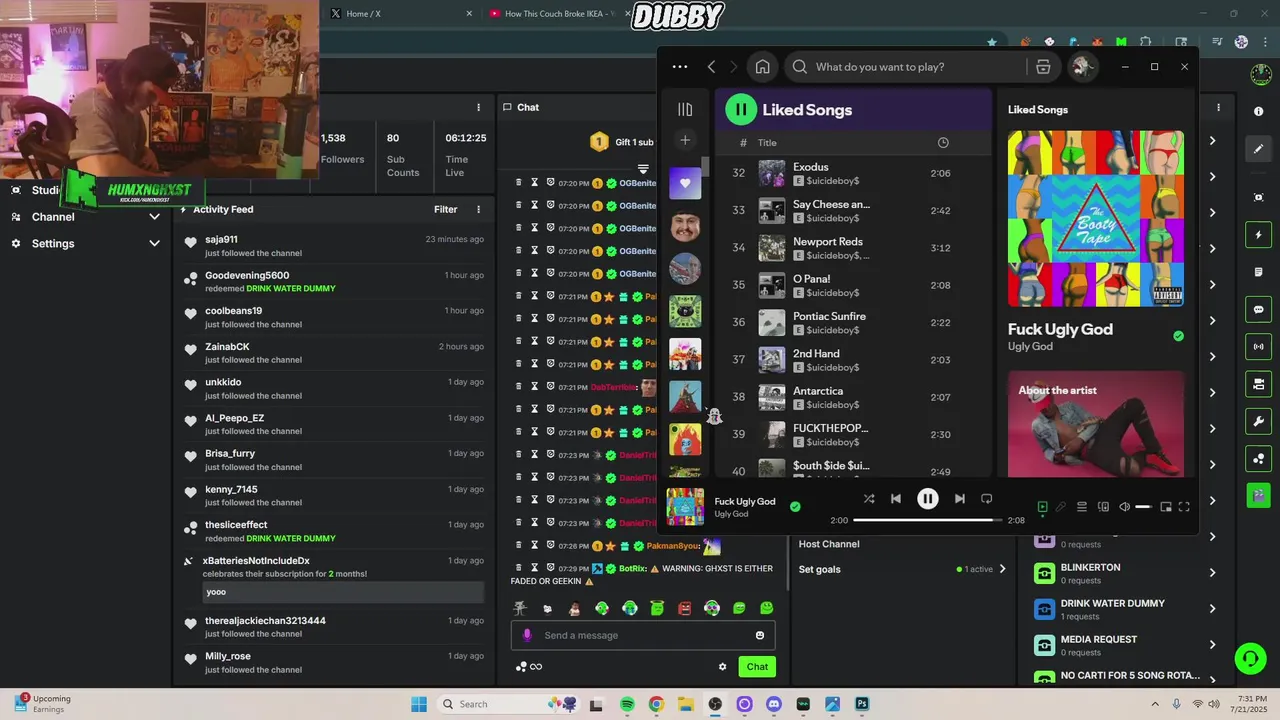Enter Spotify full screen mode
The width and height of the screenshot is (1280, 720).
click(1184, 507)
